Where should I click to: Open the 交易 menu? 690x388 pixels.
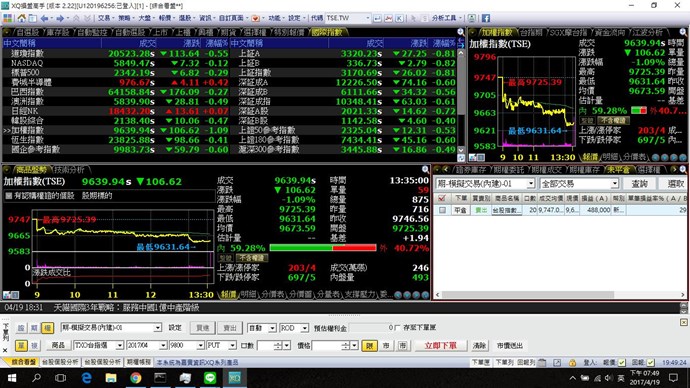pos(106,18)
